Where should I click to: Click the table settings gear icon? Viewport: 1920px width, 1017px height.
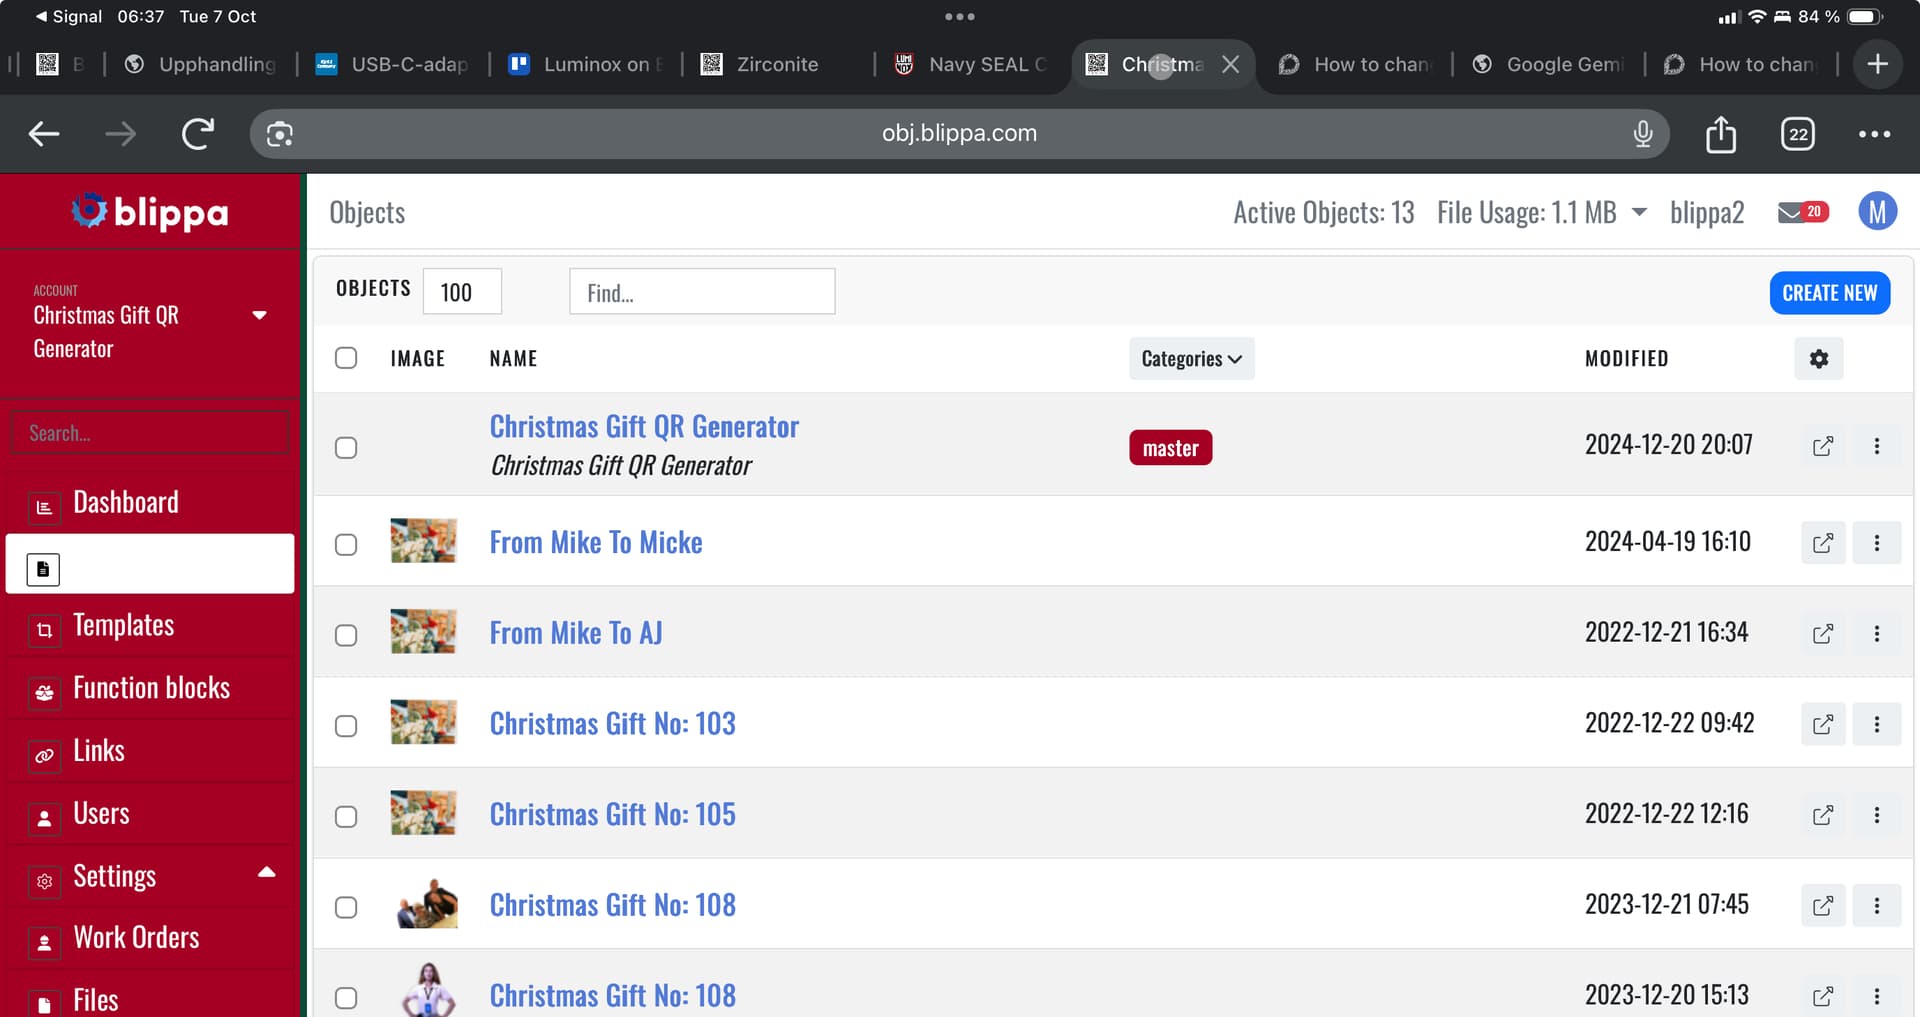[x=1818, y=359]
